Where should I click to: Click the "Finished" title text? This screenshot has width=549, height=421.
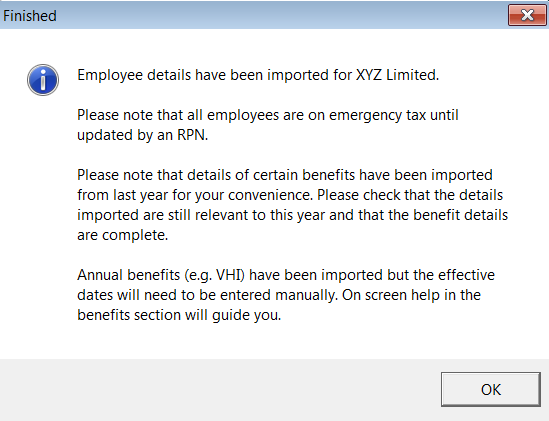(30, 16)
